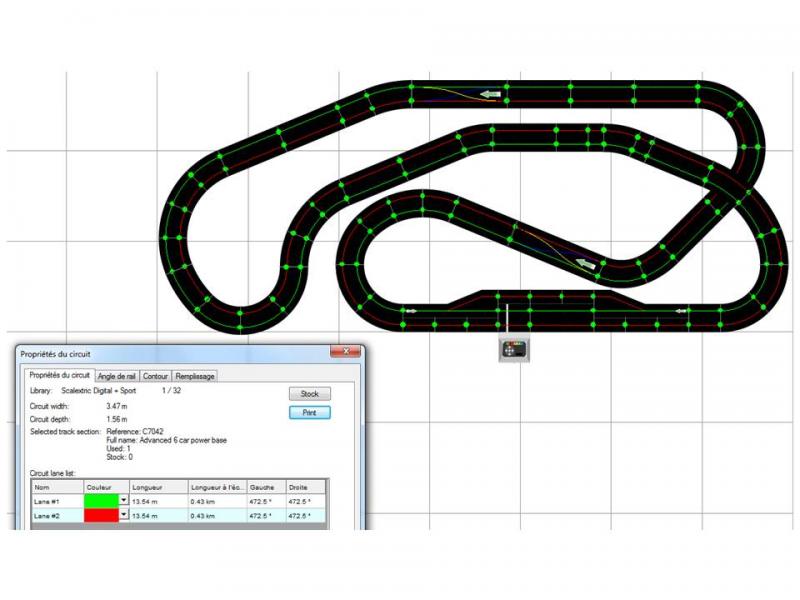This screenshot has width=800, height=600.
Task: Pick the green Lane #1 colour swatch
Action: 103,499
